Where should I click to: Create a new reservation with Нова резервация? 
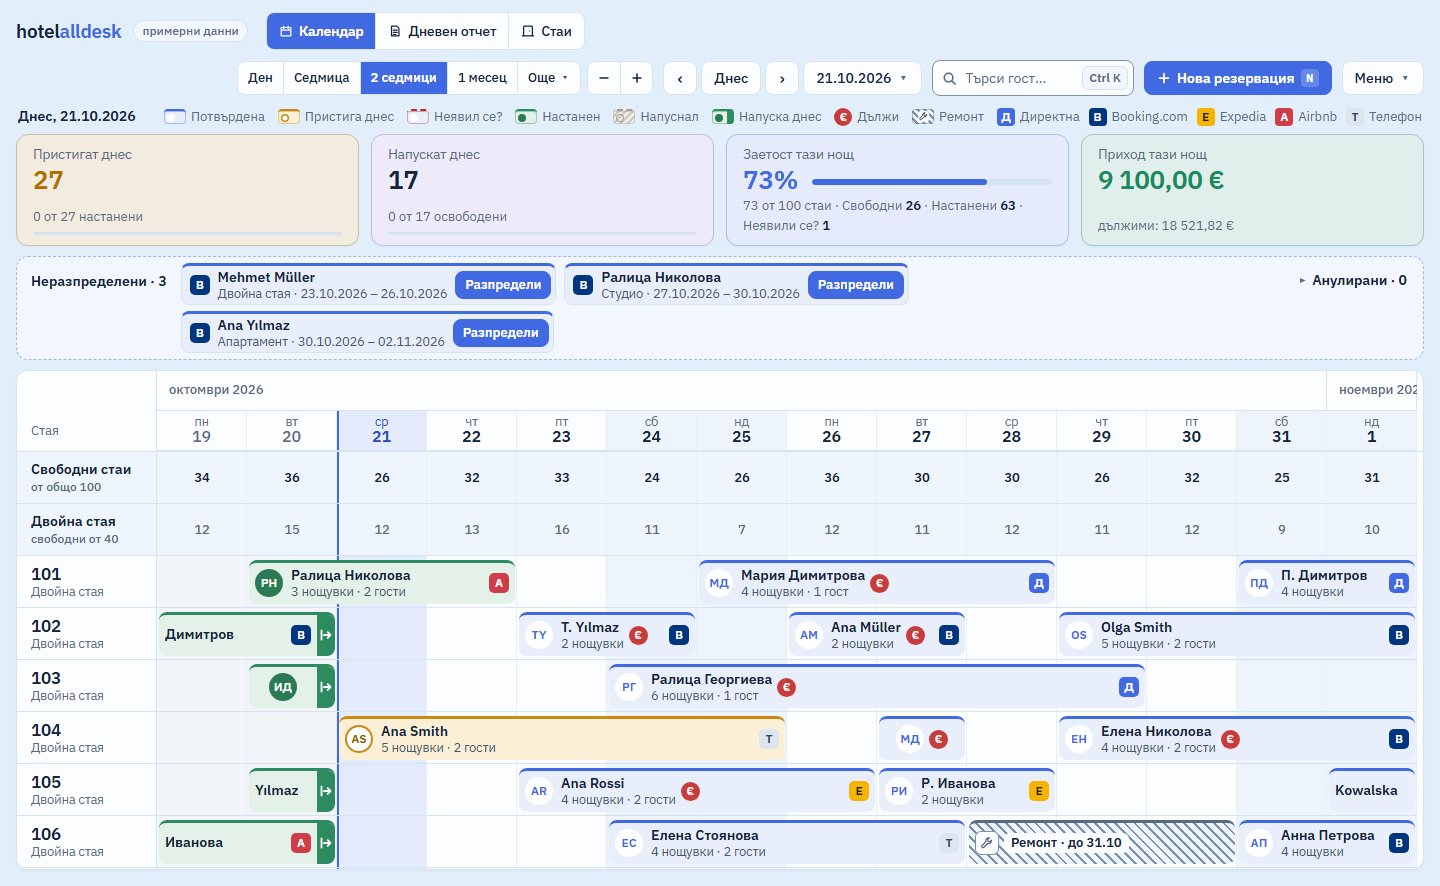(x=1237, y=78)
